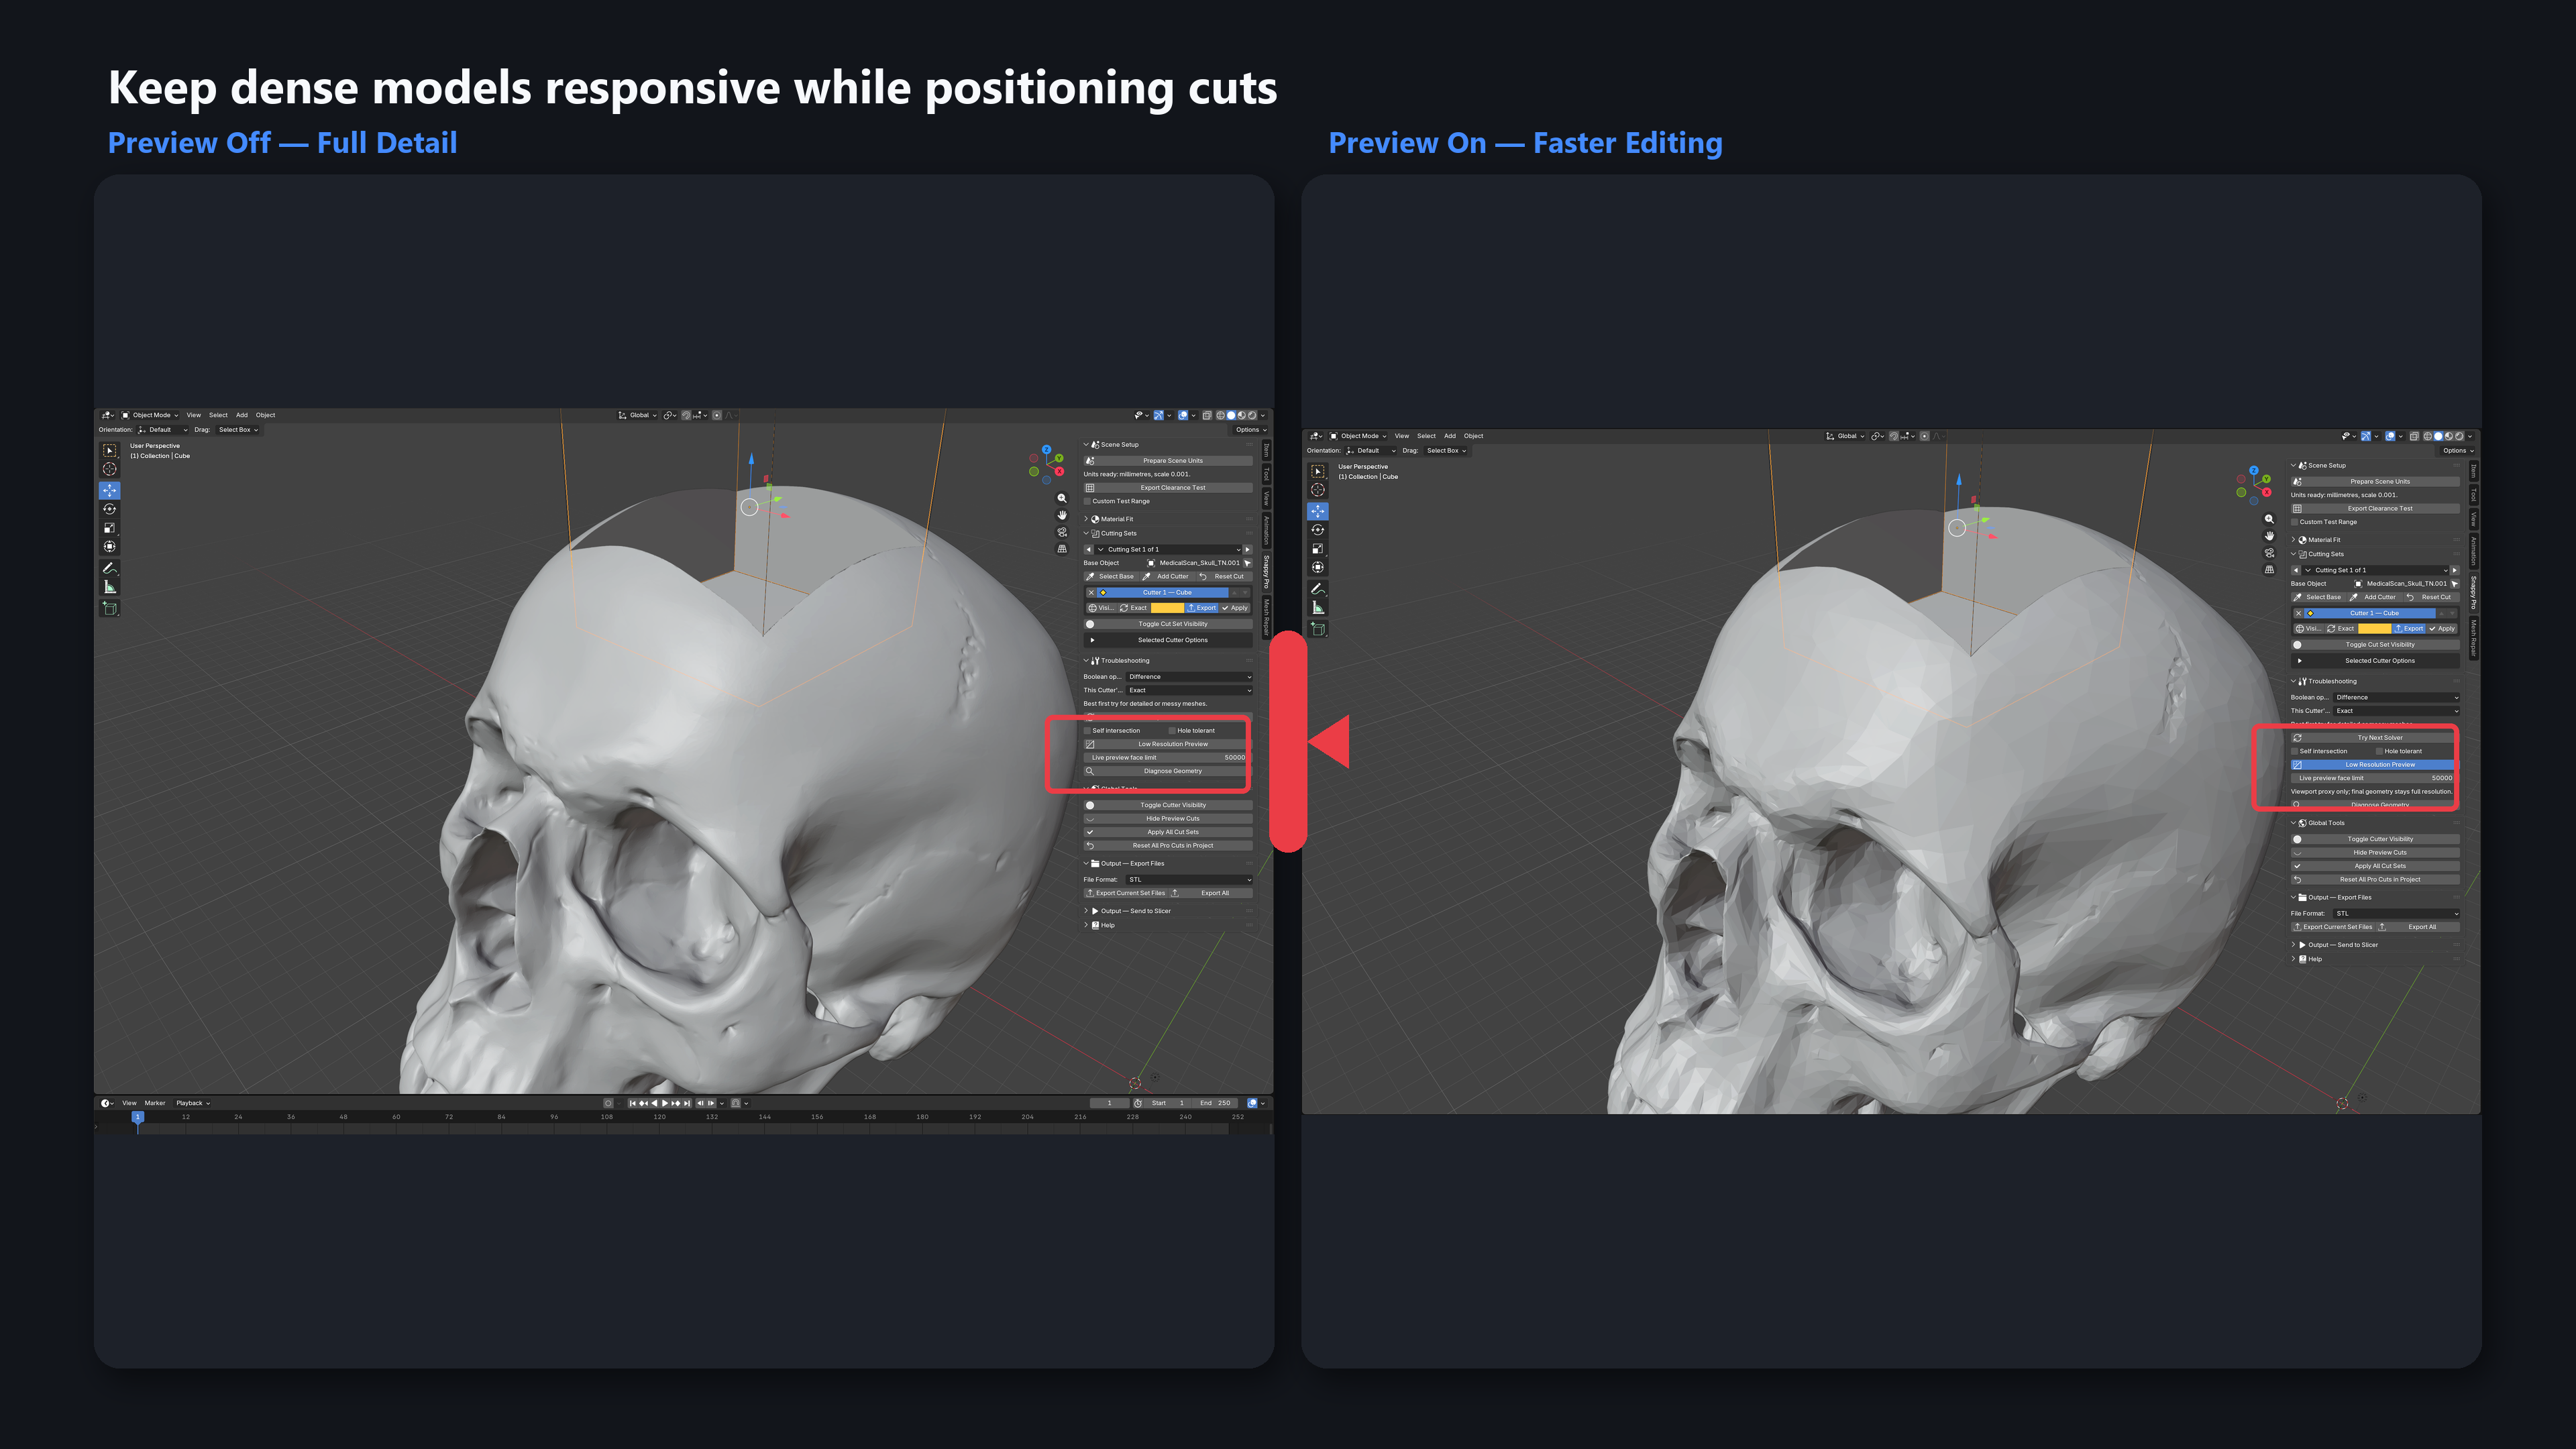Open Boolean operation Difference dropdown in left panel

pyautogui.click(x=1189, y=677)
